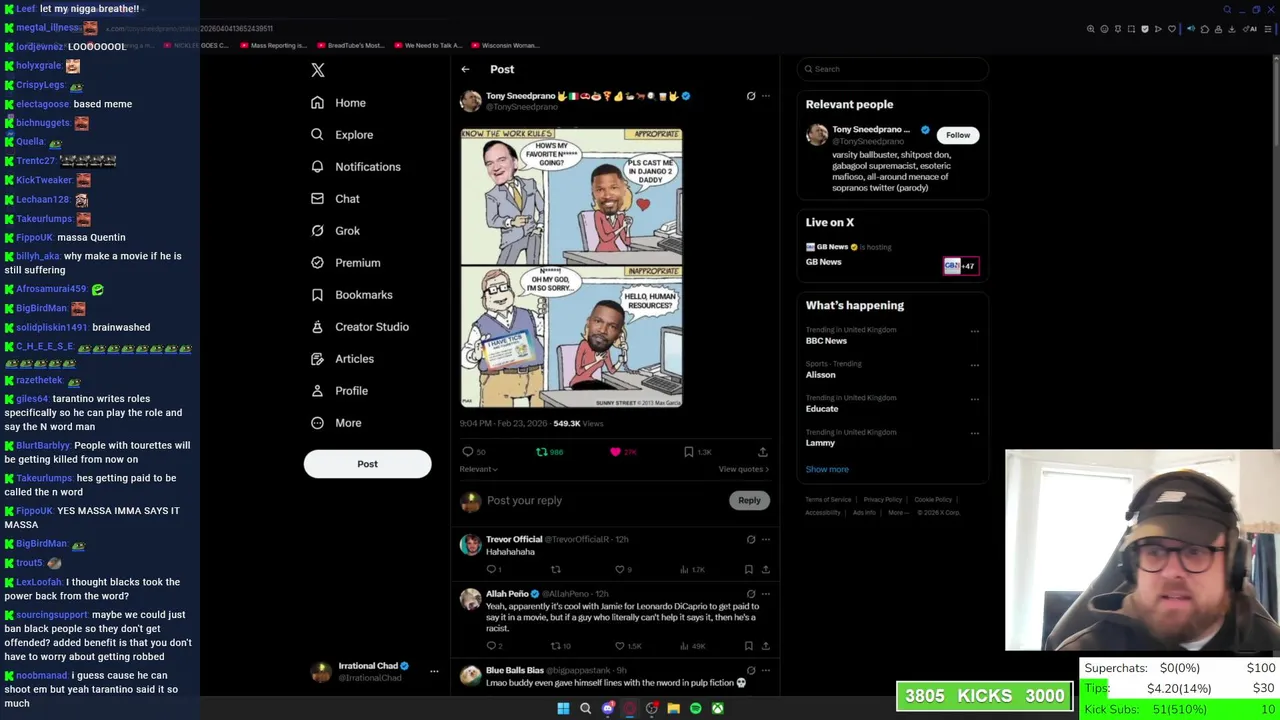The width and height of the screenshot is (1280, 720).
Task: Click the Reply button
Action: 749,500
